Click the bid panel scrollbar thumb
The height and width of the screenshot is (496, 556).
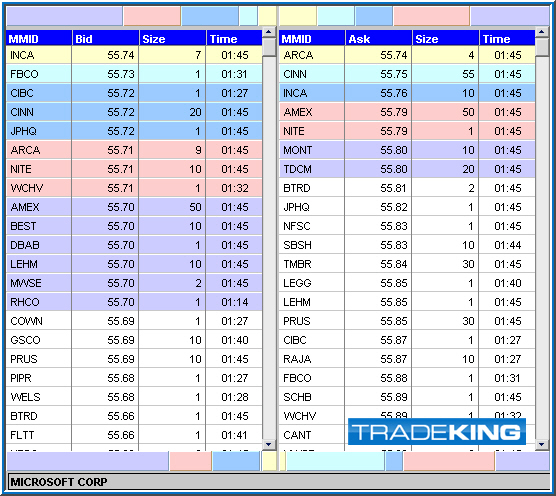coord(269,47)
